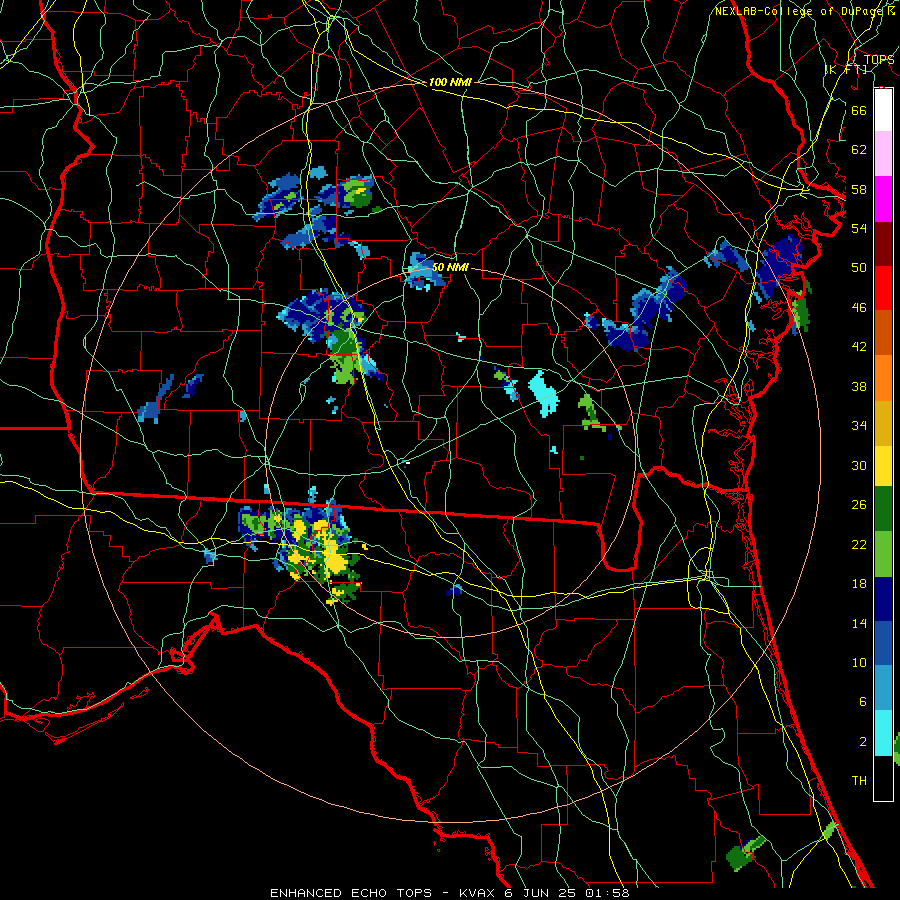The image size is (900, 900).
Task: Click the dark red legend color block
Action: click(x=883, y=244)
